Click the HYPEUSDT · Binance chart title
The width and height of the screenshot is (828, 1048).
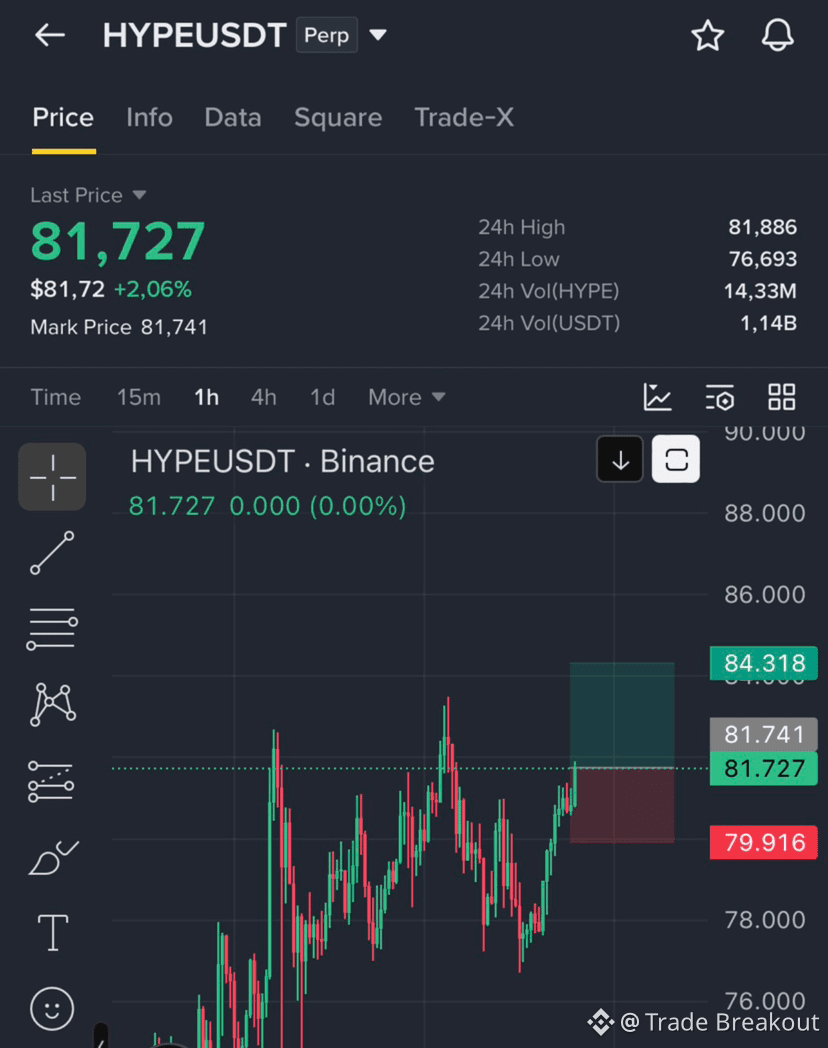[x=283, y=462]
